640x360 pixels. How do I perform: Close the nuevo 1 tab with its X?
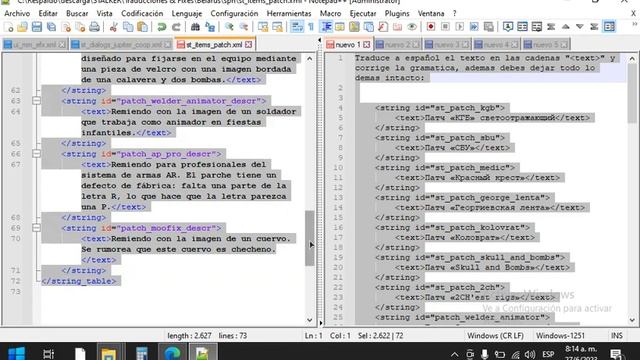click(x=367, y=44)
